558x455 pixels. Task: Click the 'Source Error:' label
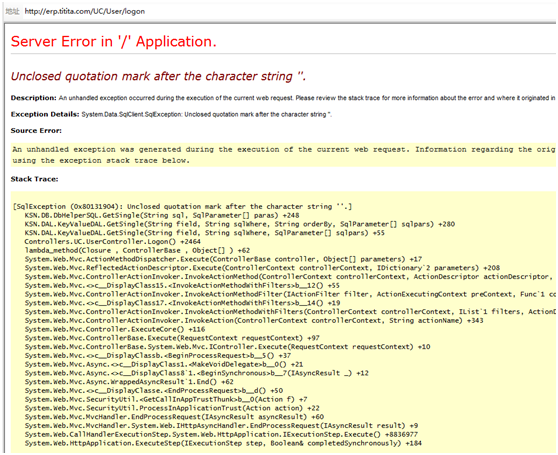click(x=36, y=131)
